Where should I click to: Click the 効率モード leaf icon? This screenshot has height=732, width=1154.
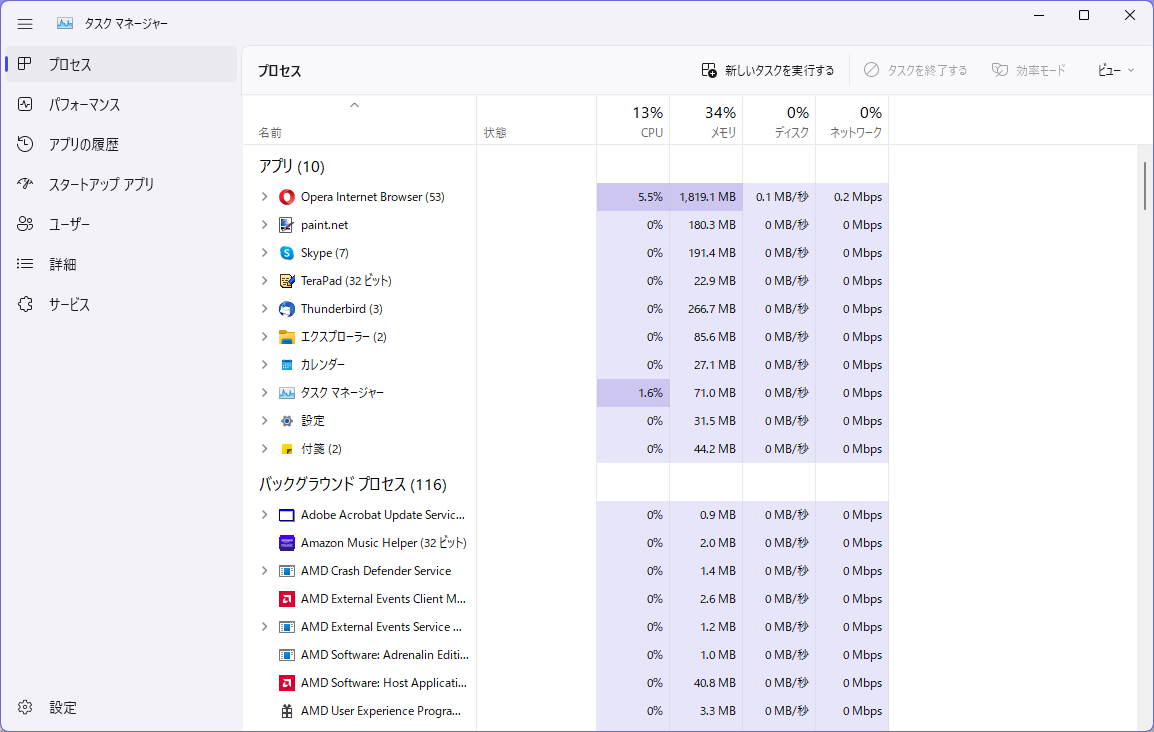pyautogui.click(x=999, y=70)
